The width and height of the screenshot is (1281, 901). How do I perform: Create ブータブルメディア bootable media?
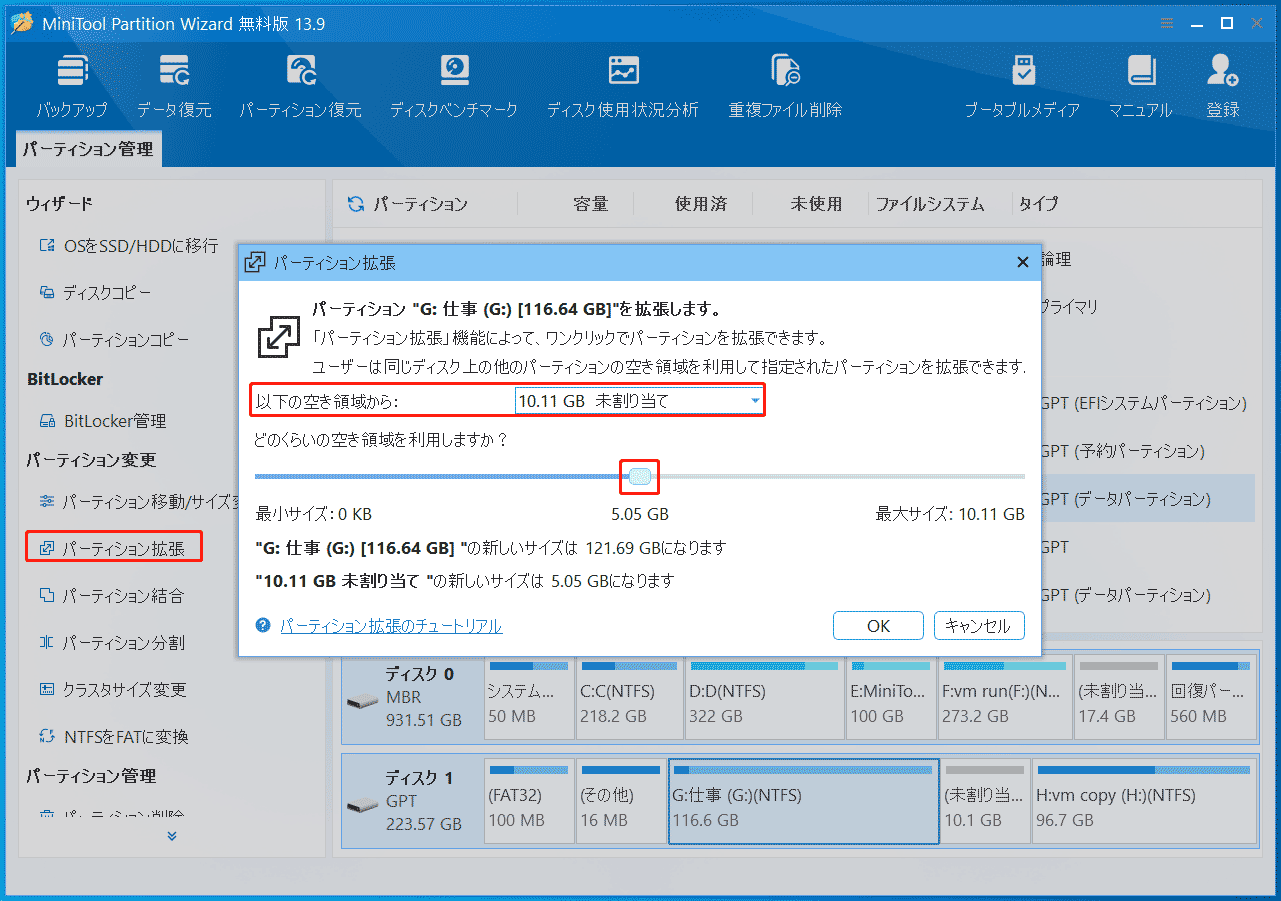1022,86
